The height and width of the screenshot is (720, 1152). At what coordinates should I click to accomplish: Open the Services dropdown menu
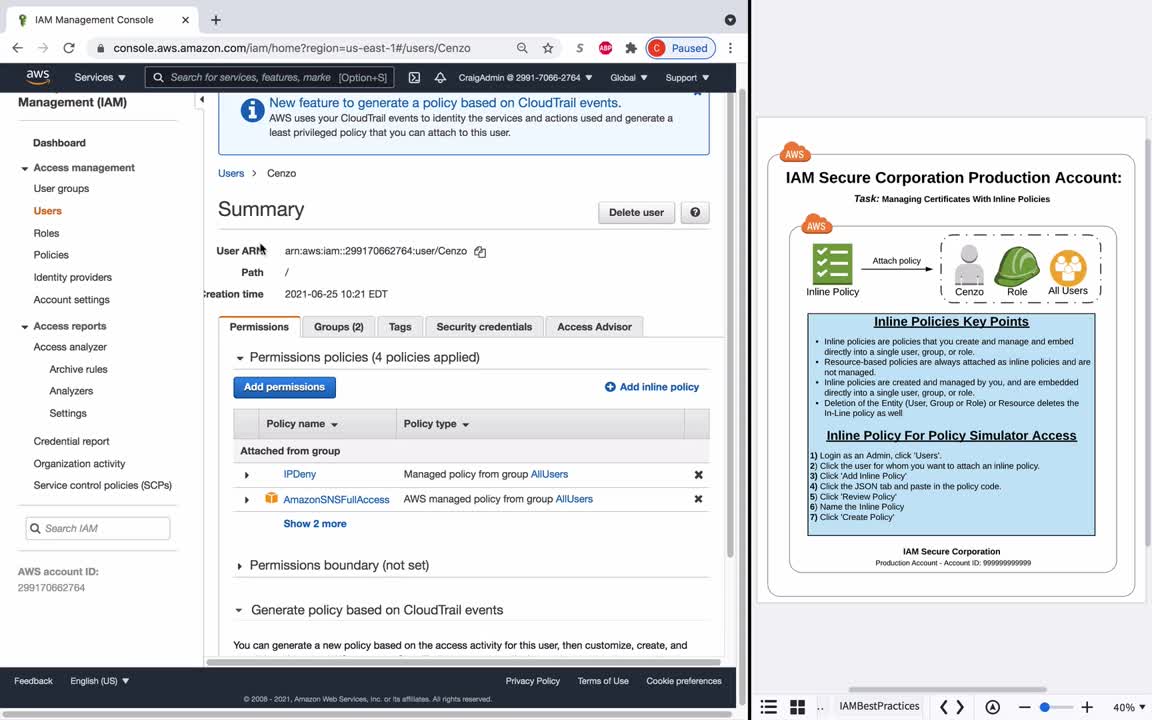(100, 77)
